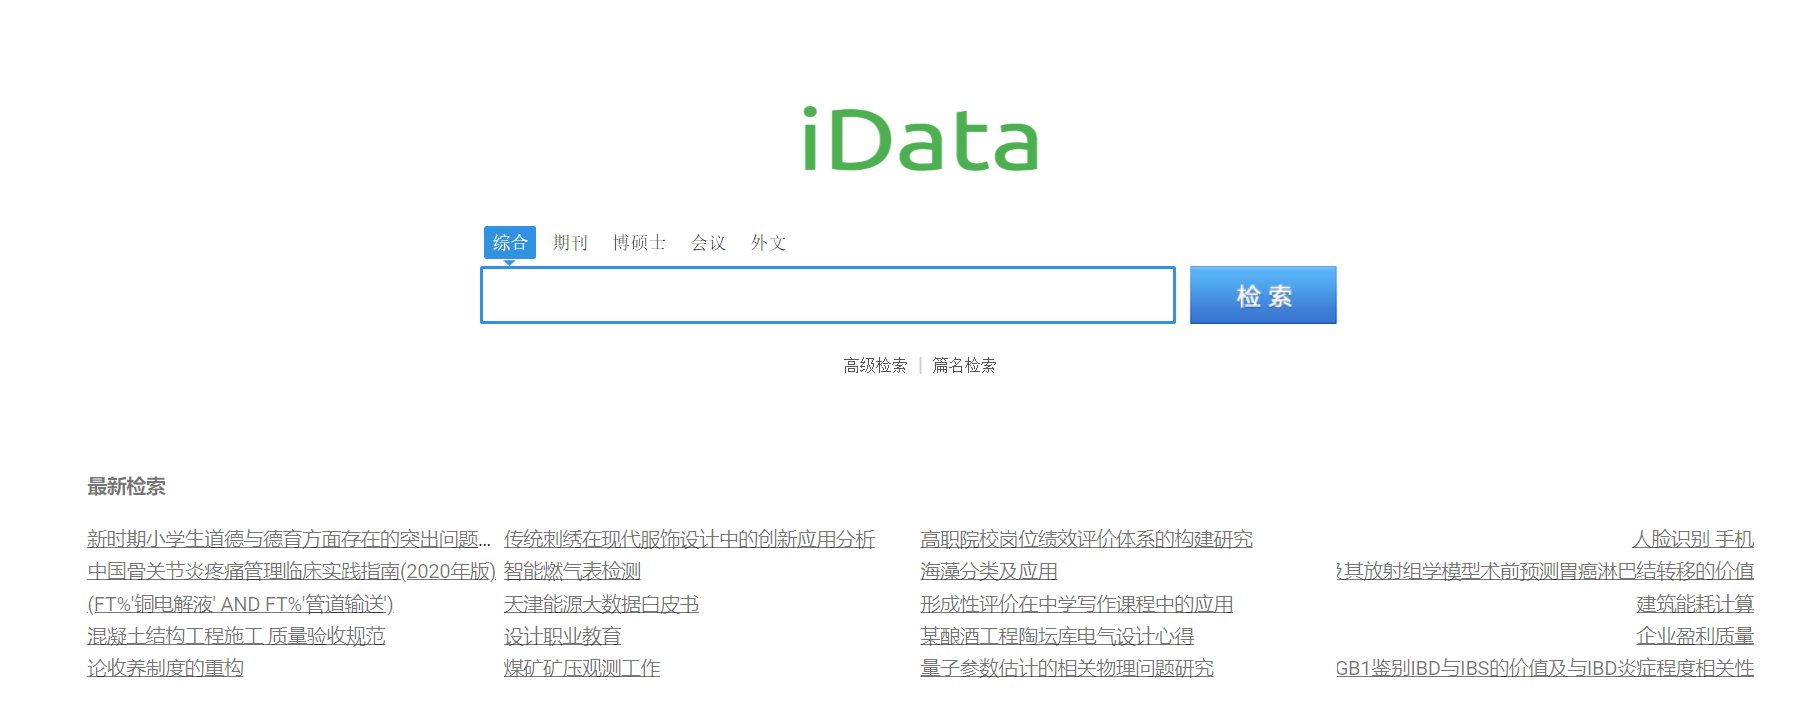The width and height of the screenshot is (1808, 712).
Task: Open link 智能燃气表检测
Action: coord(572,572)
